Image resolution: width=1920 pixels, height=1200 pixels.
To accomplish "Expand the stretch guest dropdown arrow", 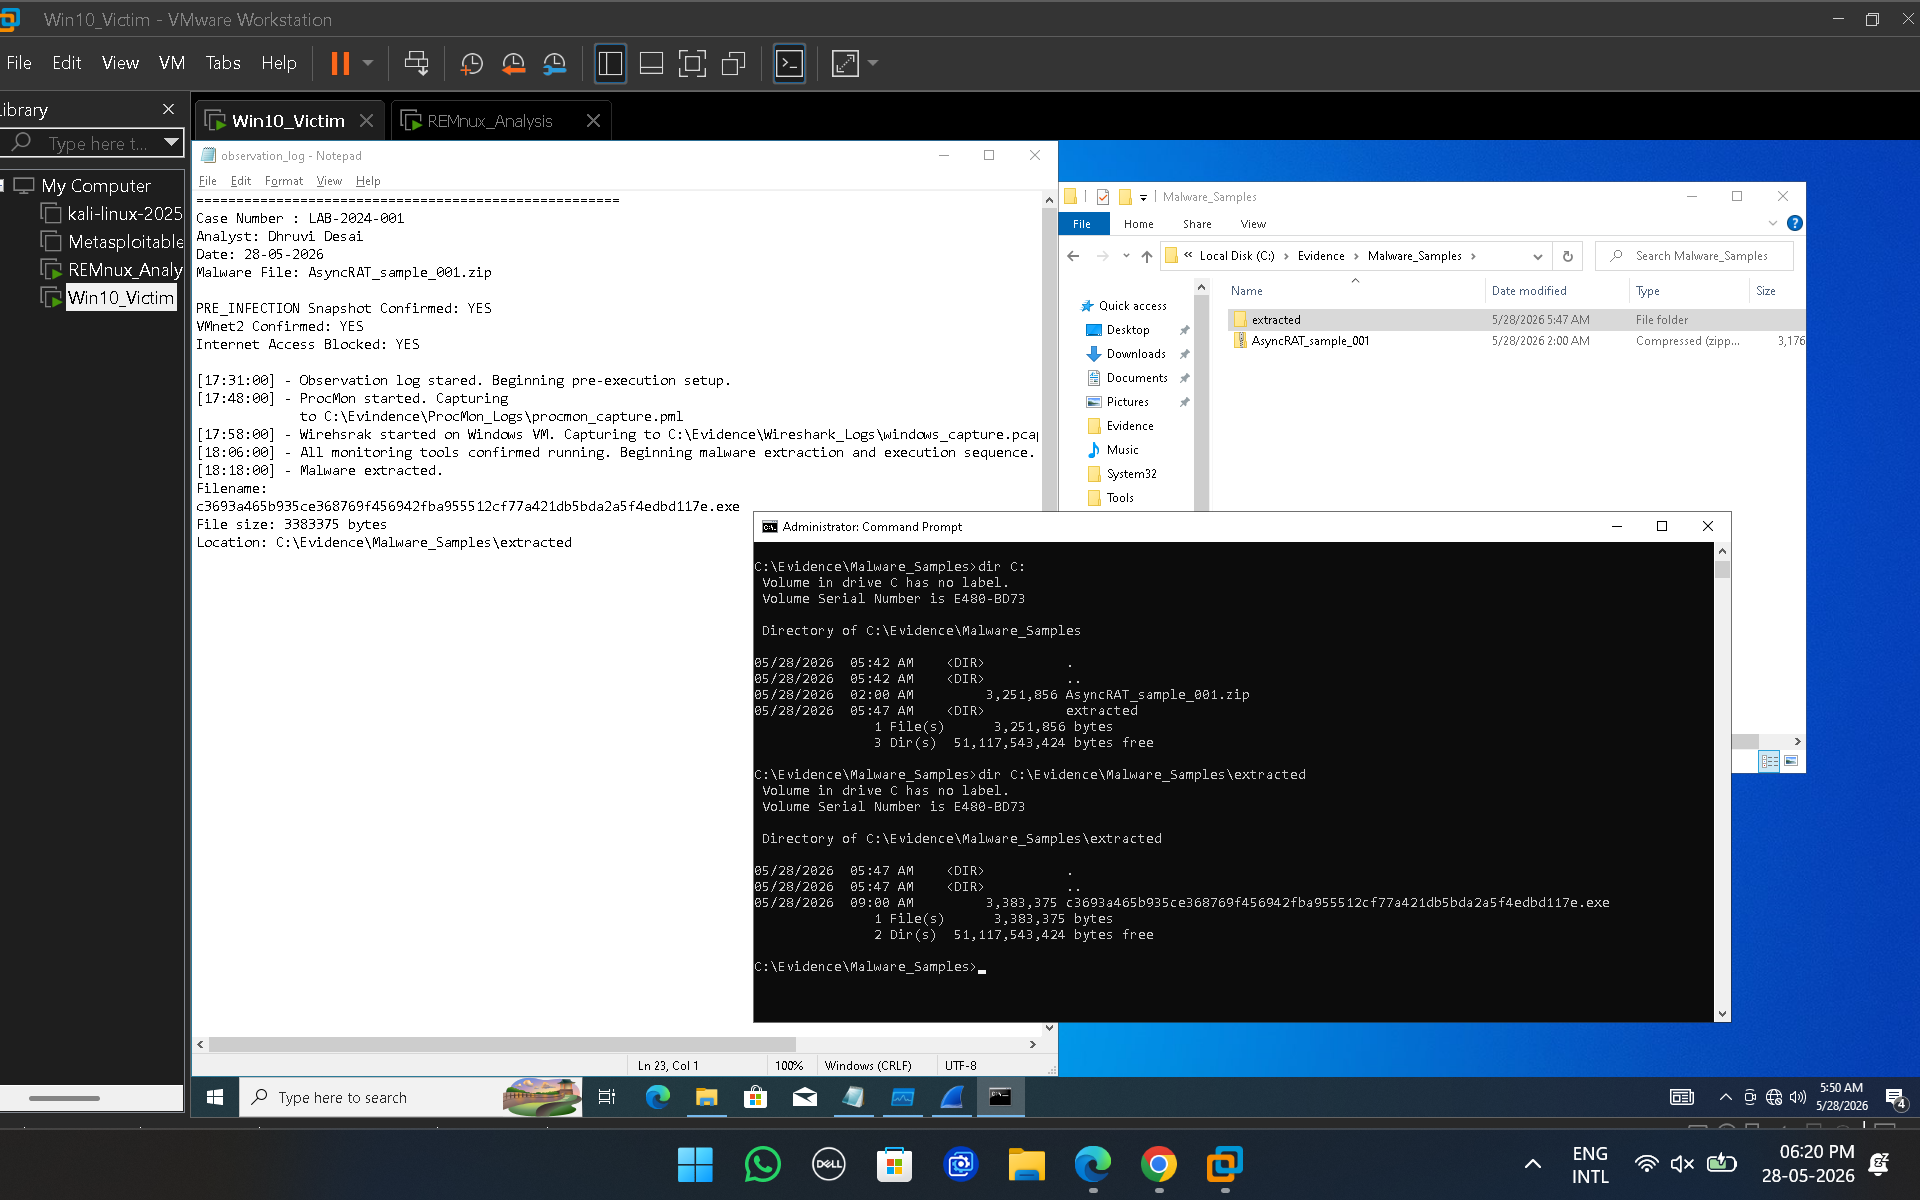I will 873,63.
